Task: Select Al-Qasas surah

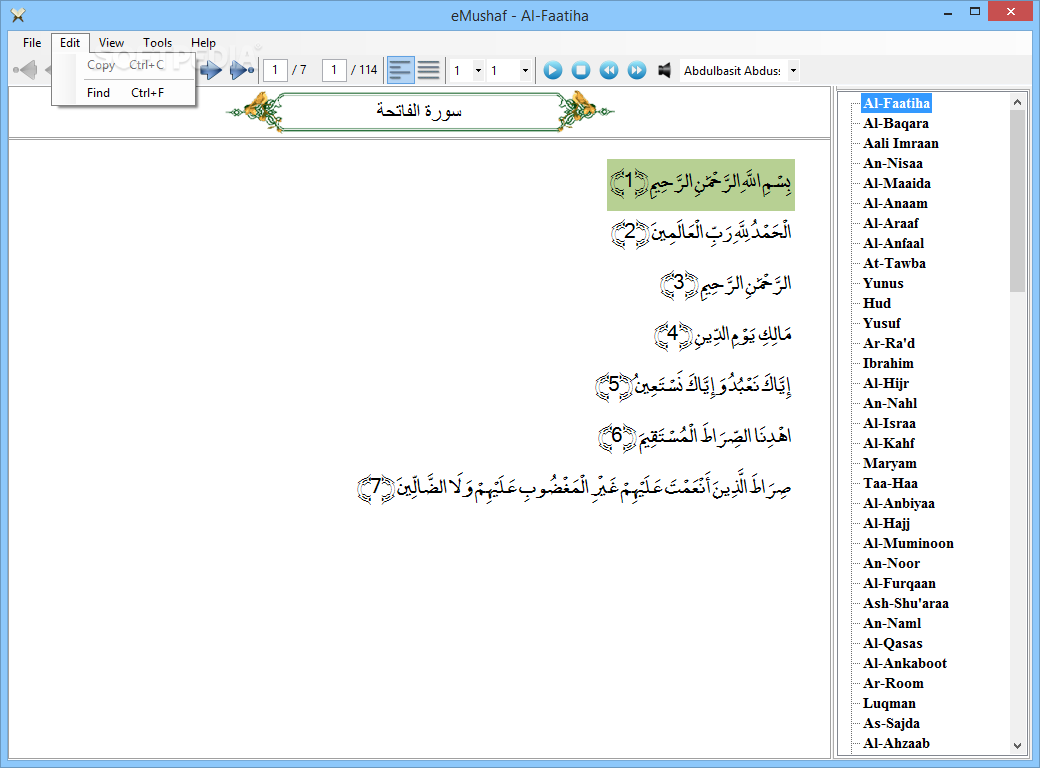Action: [893, 643]
